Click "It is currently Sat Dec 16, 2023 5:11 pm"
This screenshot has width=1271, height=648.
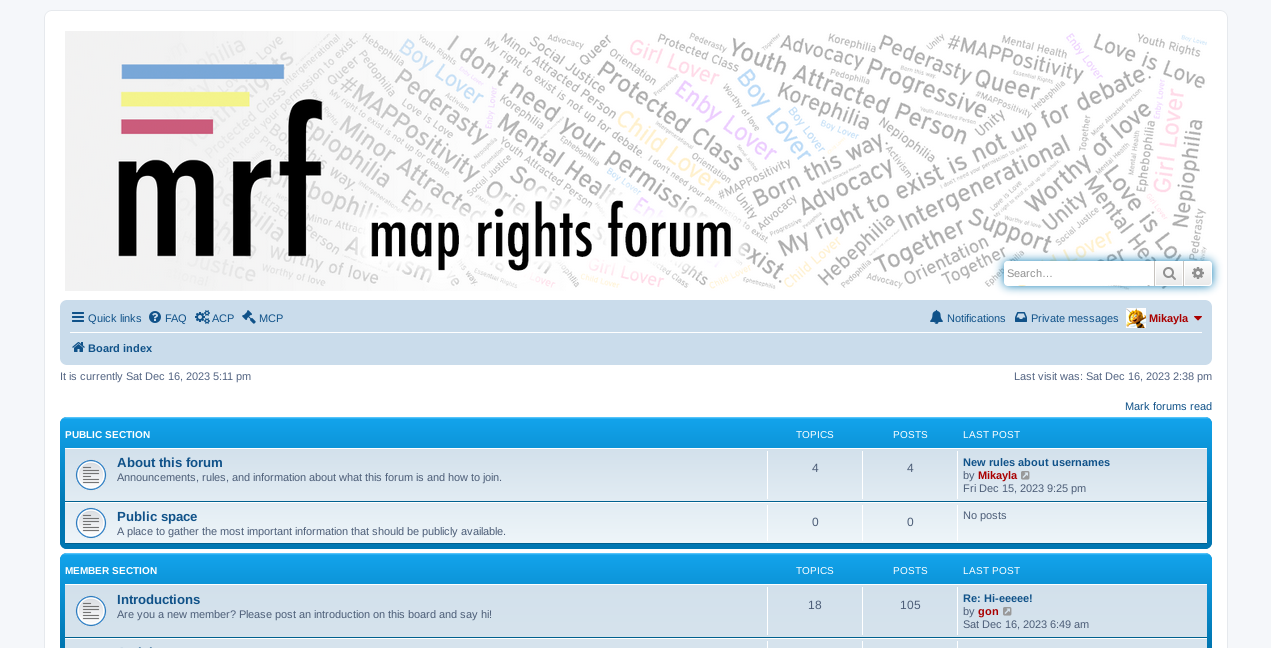tap(155, 376)
